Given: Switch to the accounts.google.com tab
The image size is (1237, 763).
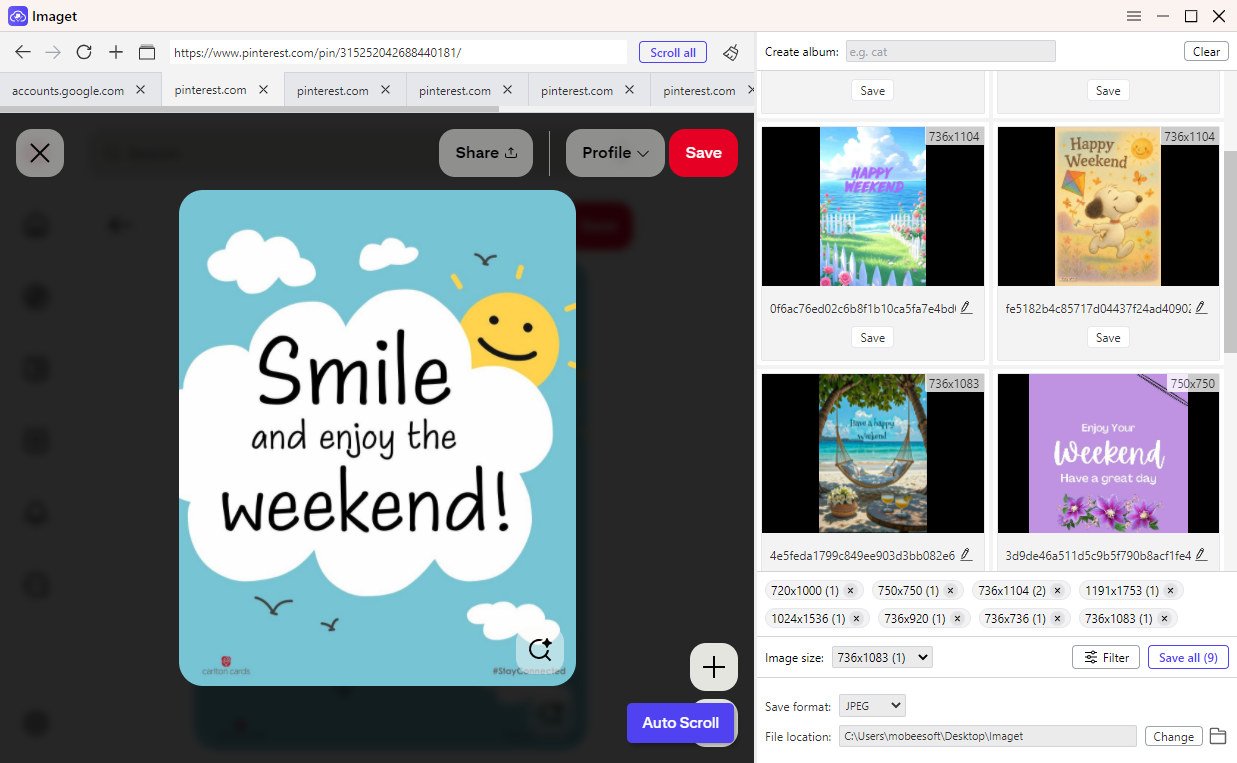Looking at the screenshot, I should [x=68, y=90].
